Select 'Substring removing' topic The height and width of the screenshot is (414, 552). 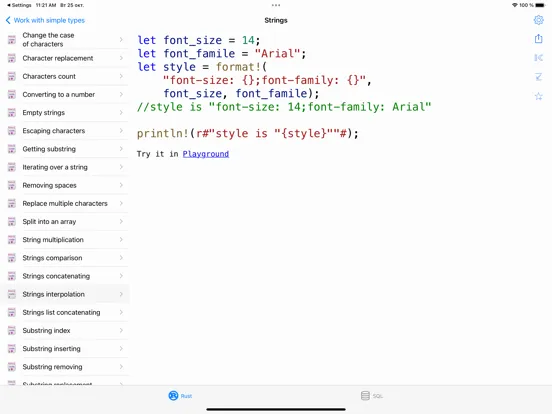pos(65,367)
